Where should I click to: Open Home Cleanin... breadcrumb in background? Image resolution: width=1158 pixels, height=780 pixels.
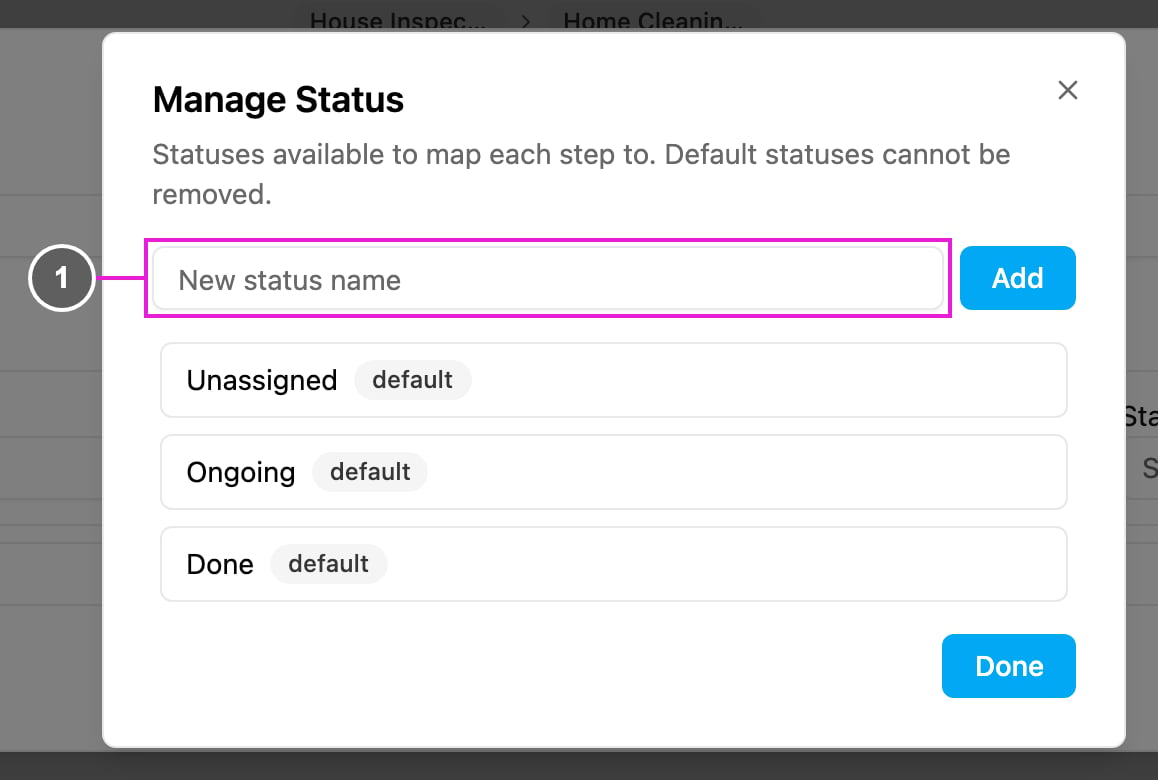point(653,20)
